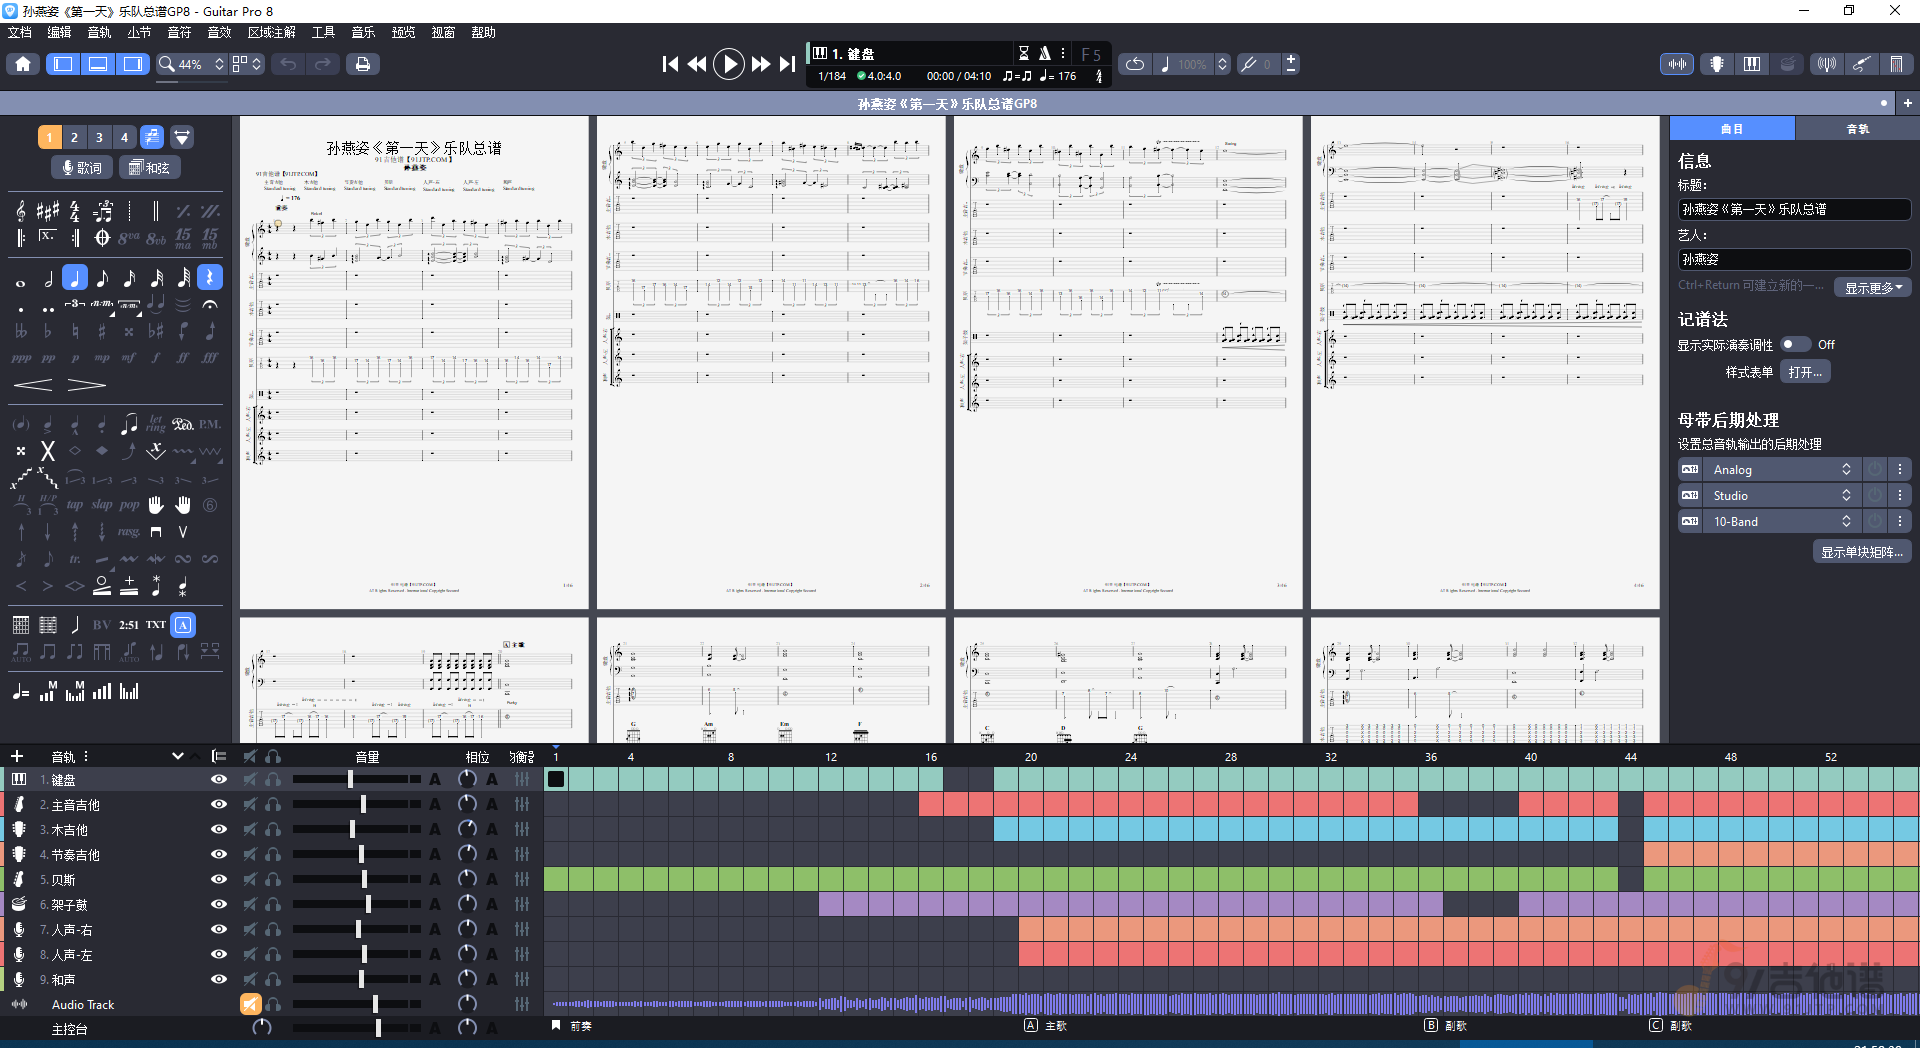The height and width of the screenshot is (1048, 1920).
Task: Expand the 显示更多 dropdown
Action: tap(1872, 288)
